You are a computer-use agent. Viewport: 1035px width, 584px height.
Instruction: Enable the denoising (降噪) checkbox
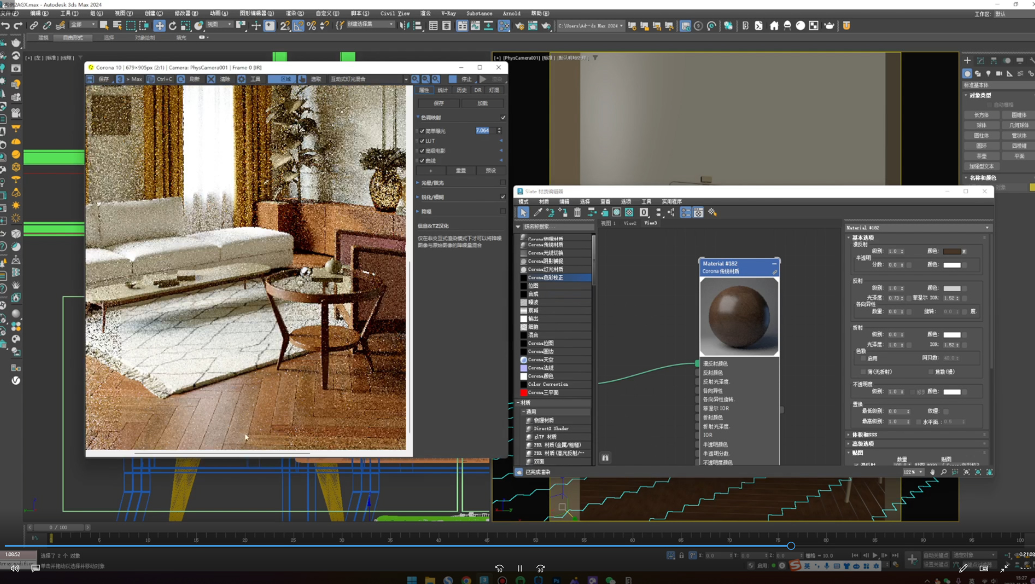(x=503, y=211)
